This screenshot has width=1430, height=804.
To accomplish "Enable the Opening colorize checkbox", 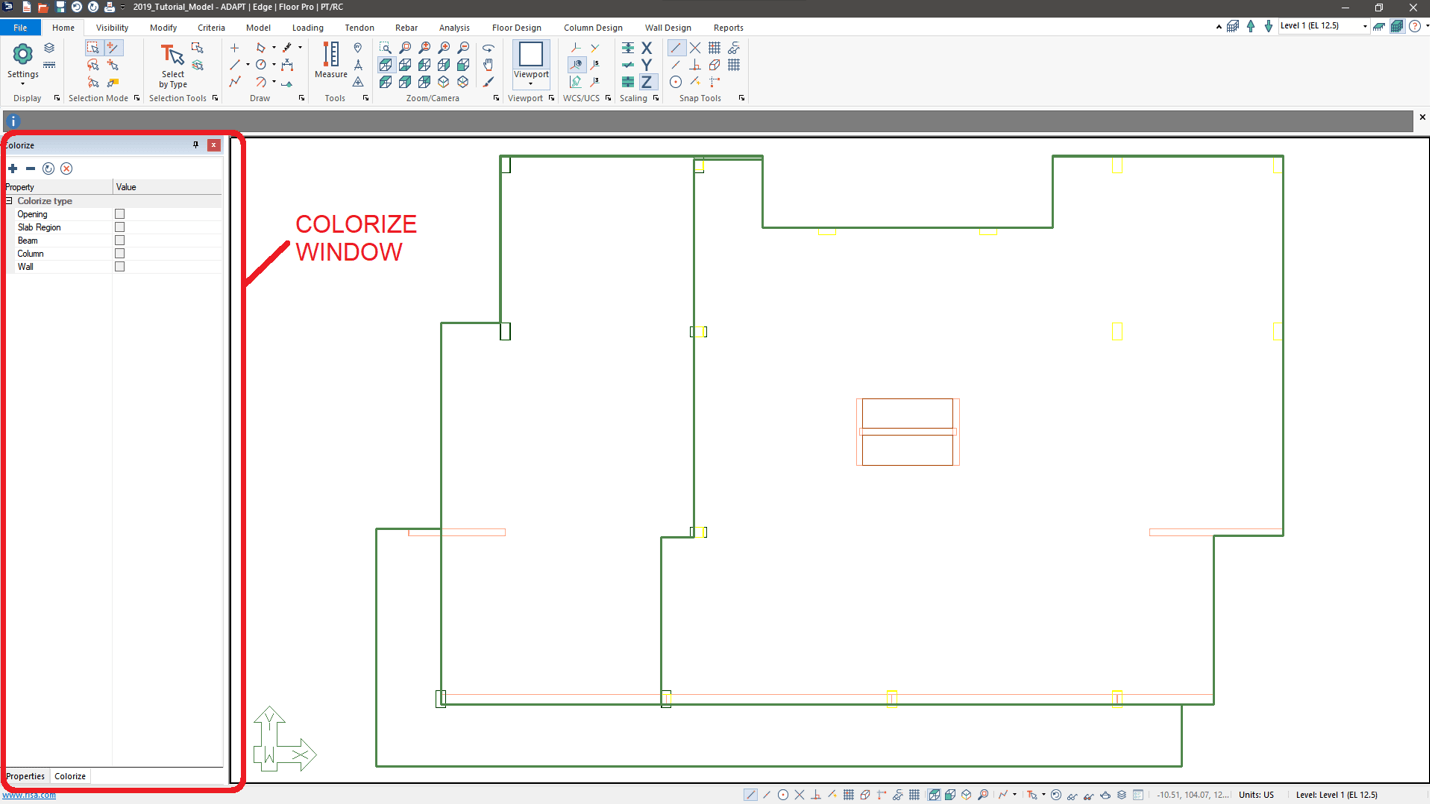I will [x=119, y=214].
